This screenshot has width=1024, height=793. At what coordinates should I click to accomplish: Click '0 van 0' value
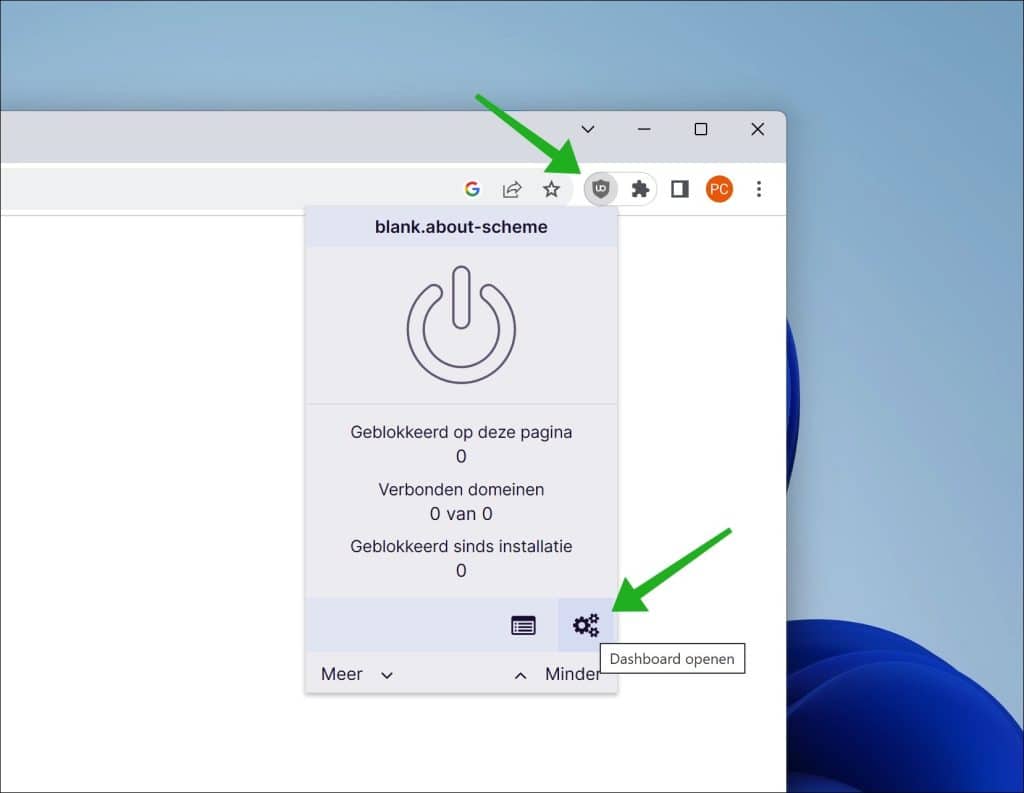pos(461,513)
